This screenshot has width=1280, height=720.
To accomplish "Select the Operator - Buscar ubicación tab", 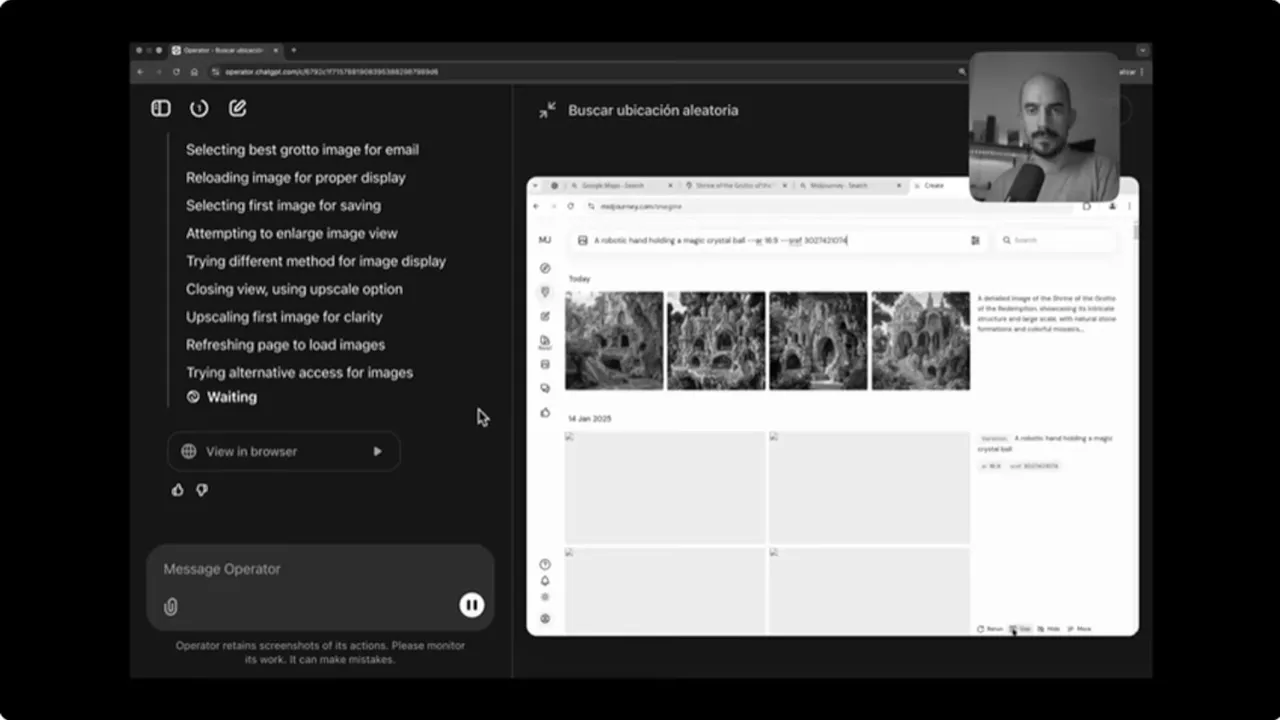I will coord(226,50).
